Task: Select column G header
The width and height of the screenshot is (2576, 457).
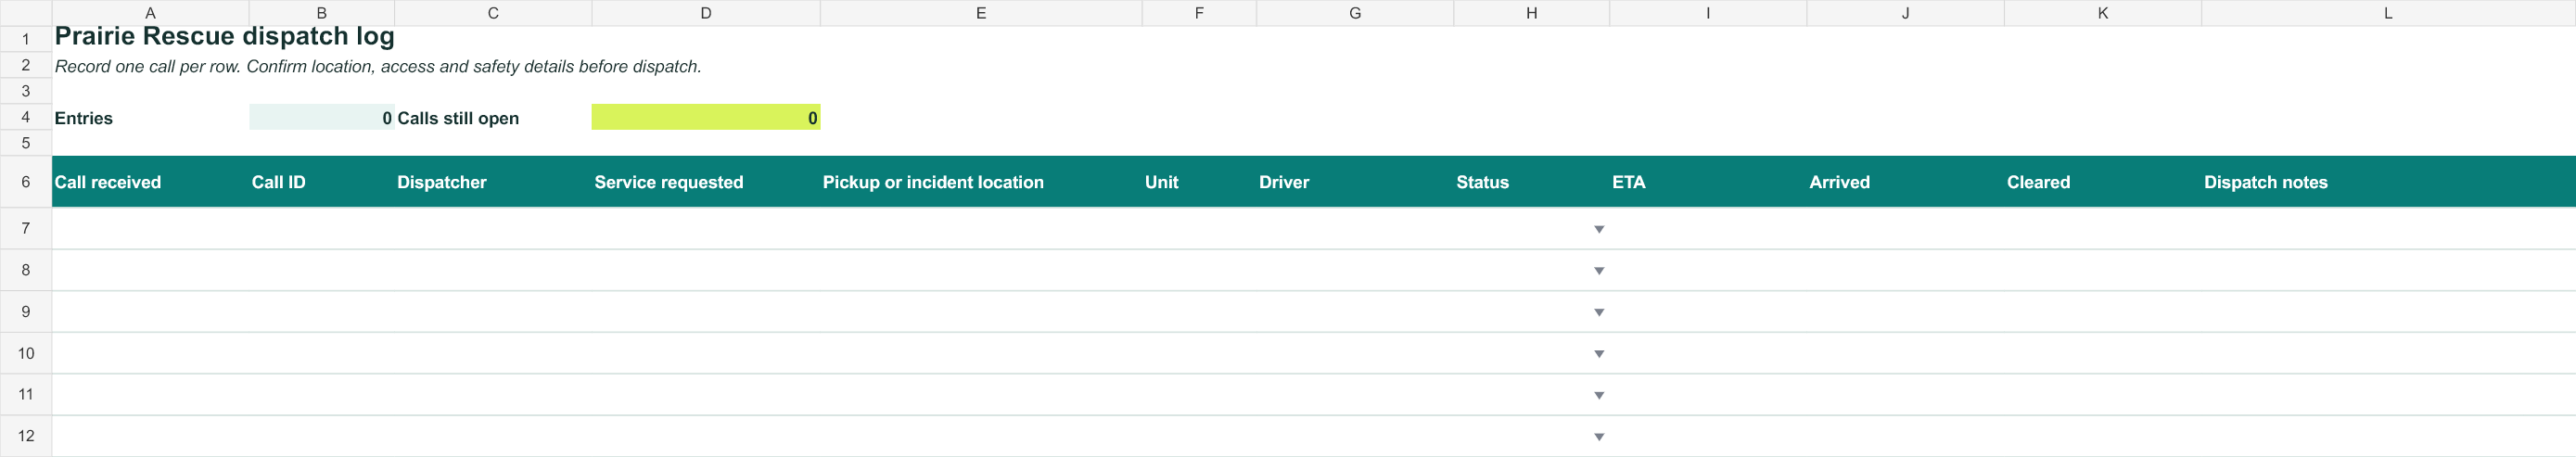Action: pyautogui.click(x=1355, y=13)
